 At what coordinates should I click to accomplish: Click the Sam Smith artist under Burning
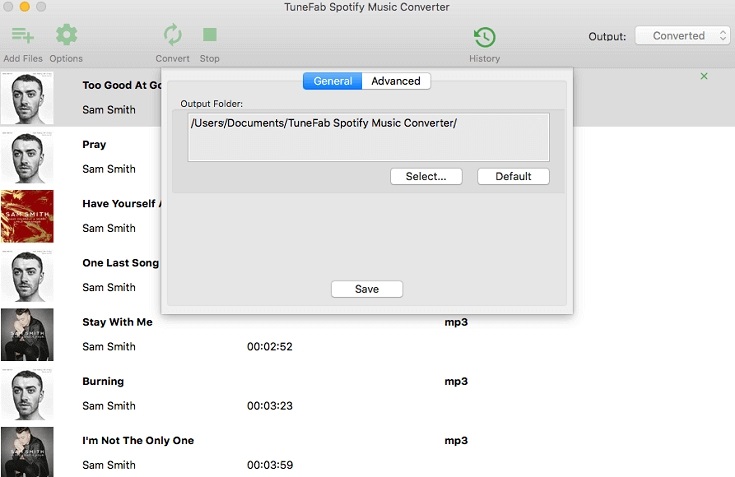pos(109,406)
